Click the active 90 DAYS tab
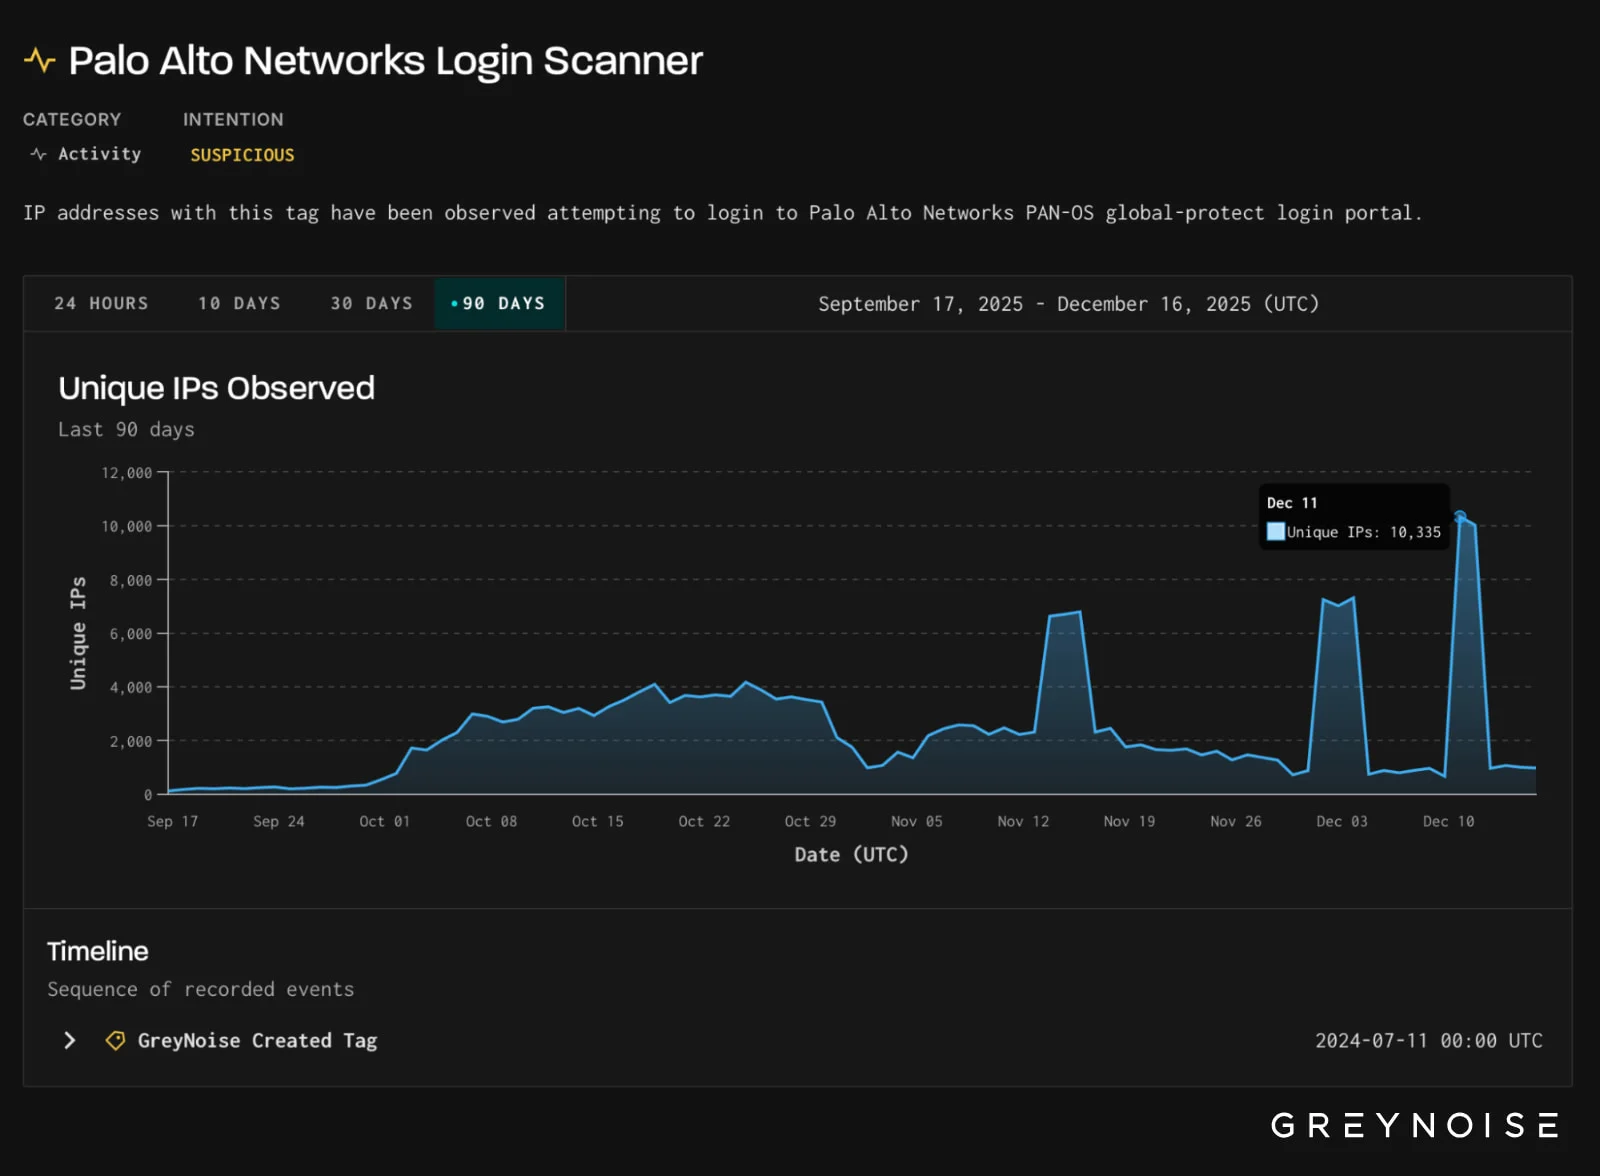Screen dimensions: 1600x1176 click(x=500, y=303)
